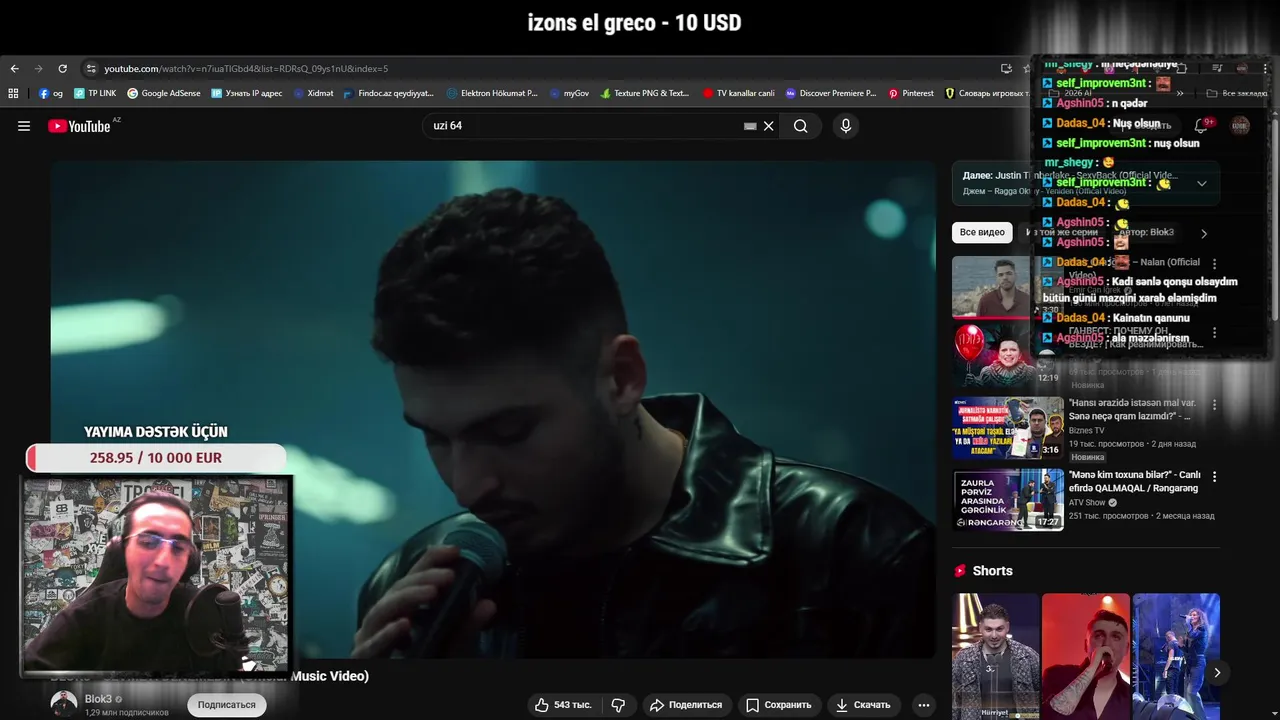Open the TP LINK bookmark

point(95,93)
